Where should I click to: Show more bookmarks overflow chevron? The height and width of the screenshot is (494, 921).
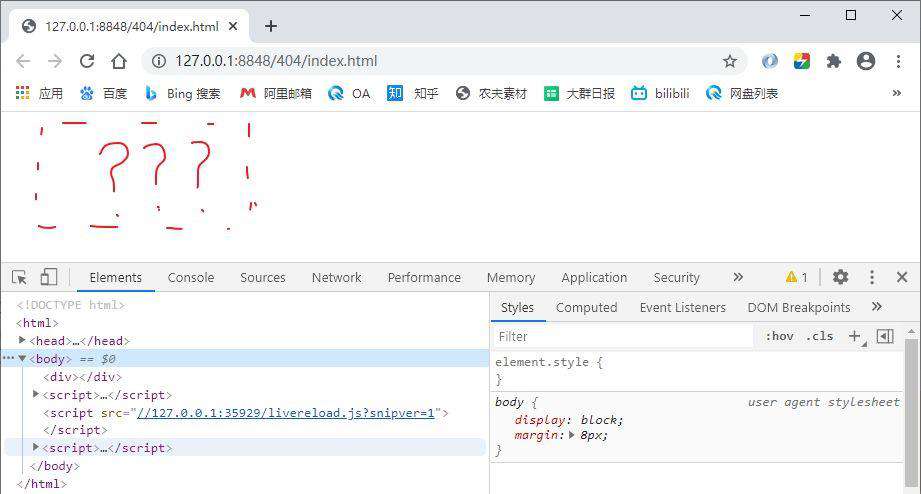896,93
